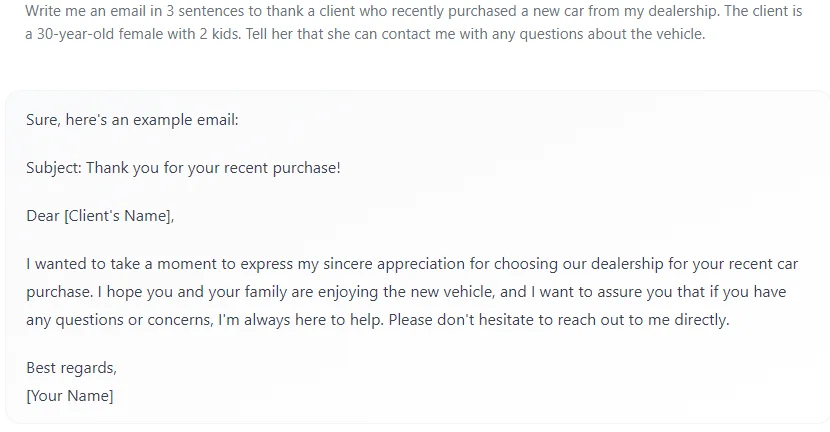Click the prompt line mentioning "30-year-old female"
830x432 pixels.
tap(365, 34)
